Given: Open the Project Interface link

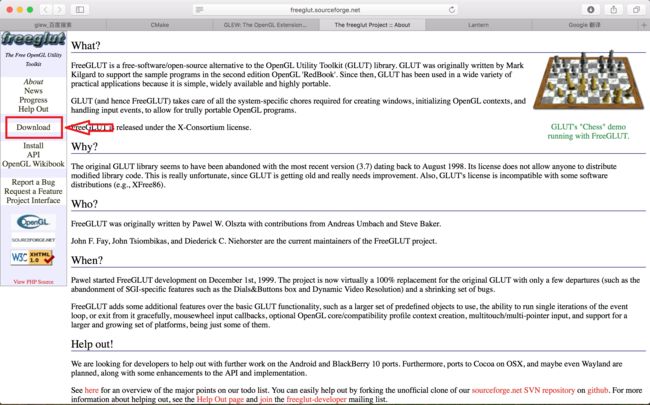Looking at the screenshot, I should (x=33, y=200).
